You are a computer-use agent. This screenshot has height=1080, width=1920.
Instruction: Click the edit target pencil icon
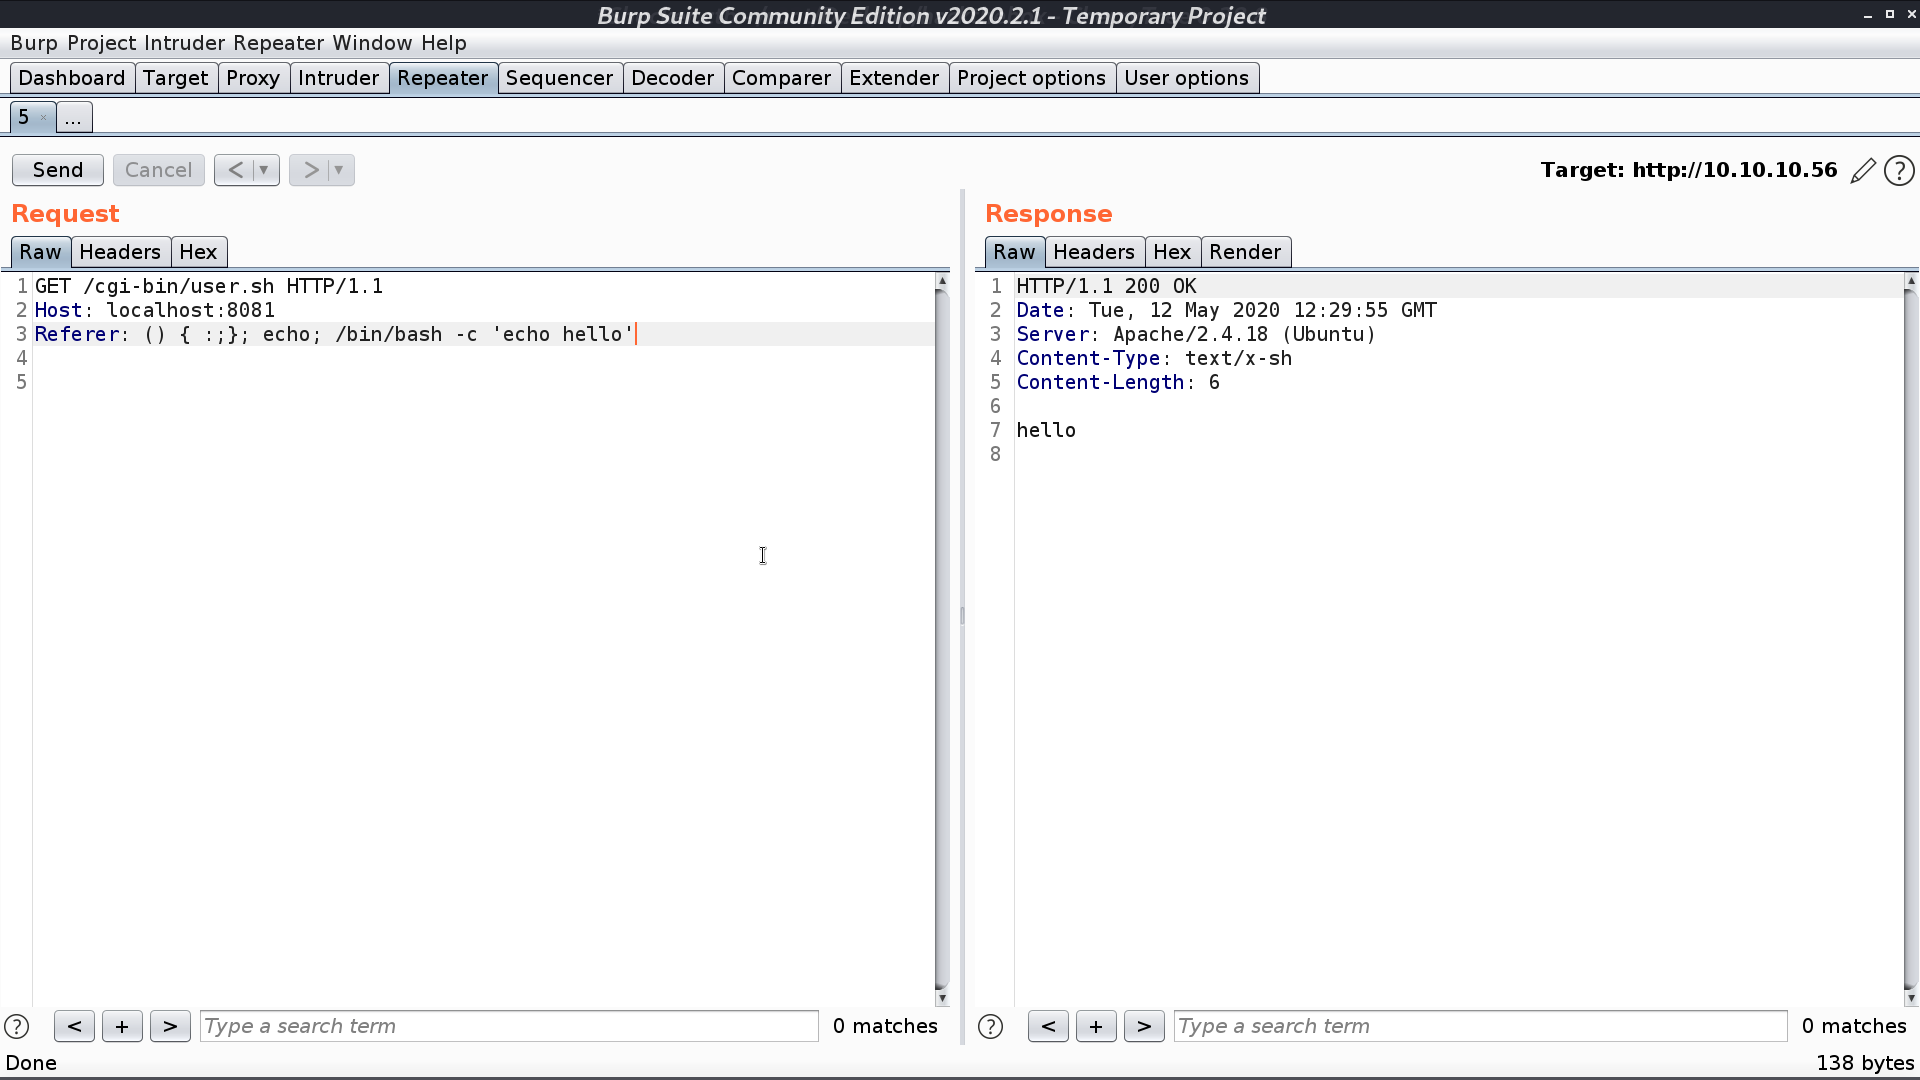click(1863, 171)
